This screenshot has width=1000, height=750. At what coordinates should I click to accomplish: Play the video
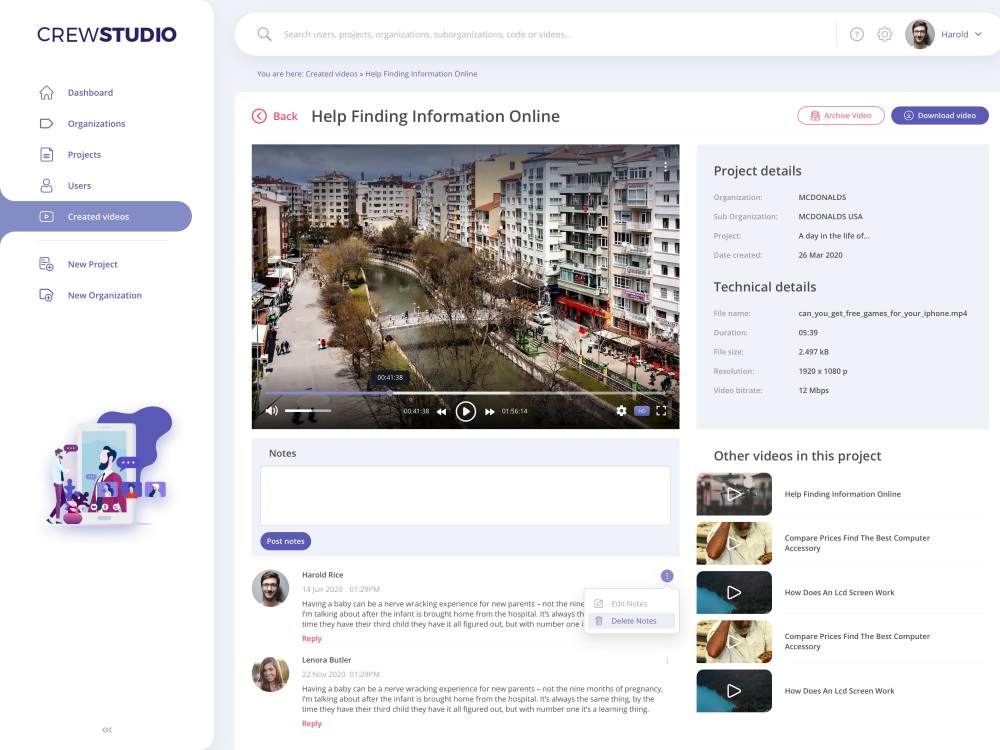point(466,411)
